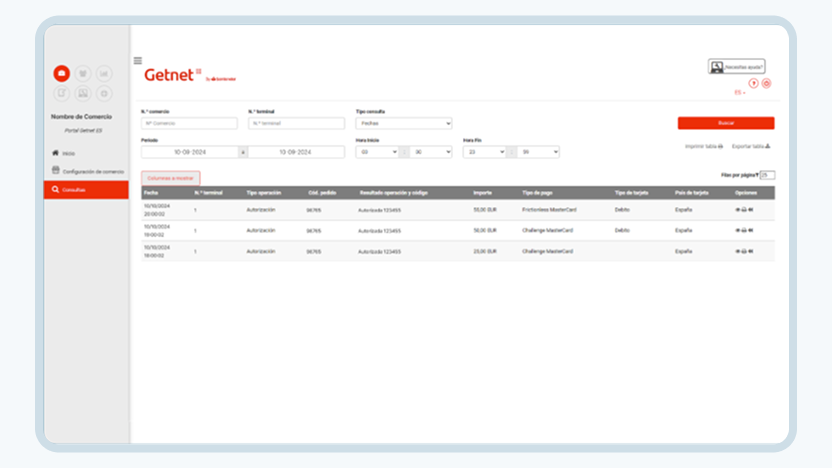Refund arrows icon in the 55,00 EUR row

tap(751, 210)
